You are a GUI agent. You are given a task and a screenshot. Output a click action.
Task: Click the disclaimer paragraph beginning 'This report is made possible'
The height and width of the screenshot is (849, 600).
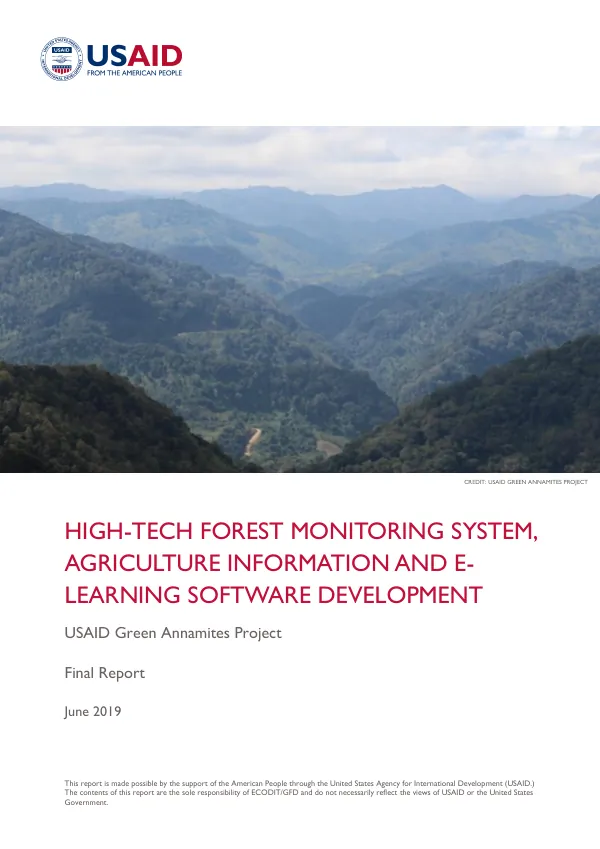pyautogui.click(x=299, y=793)
